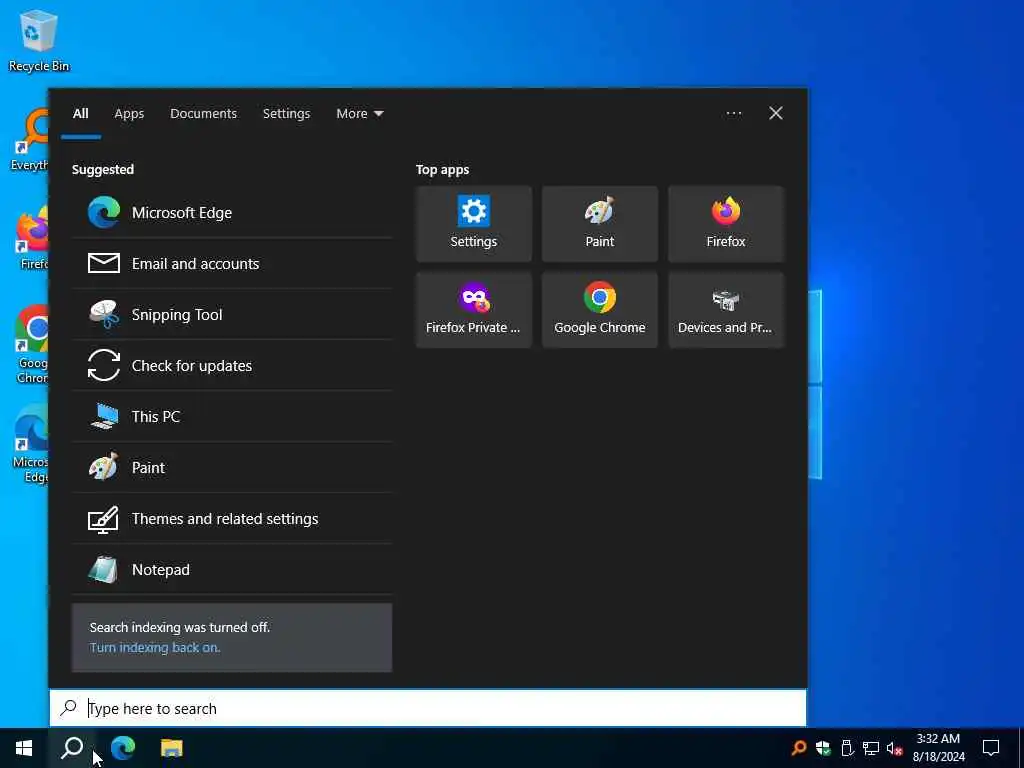This screenshot has height=768, width=1024.
Task: Switch to the All search tab
Action: (80, 114)
